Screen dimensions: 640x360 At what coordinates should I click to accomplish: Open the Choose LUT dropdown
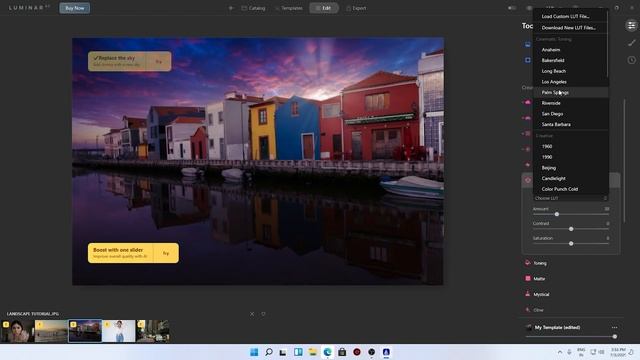pos(571,198)
